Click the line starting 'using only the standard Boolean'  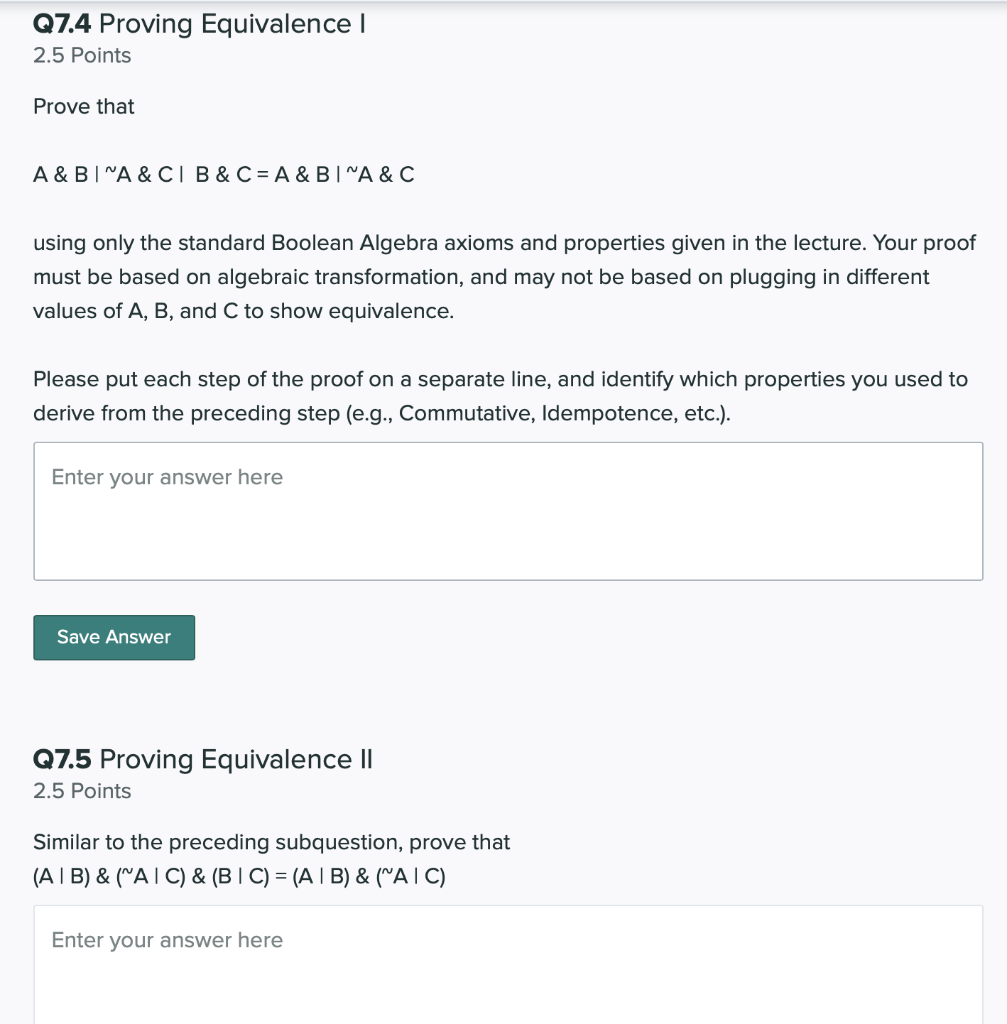pos(504,243)
